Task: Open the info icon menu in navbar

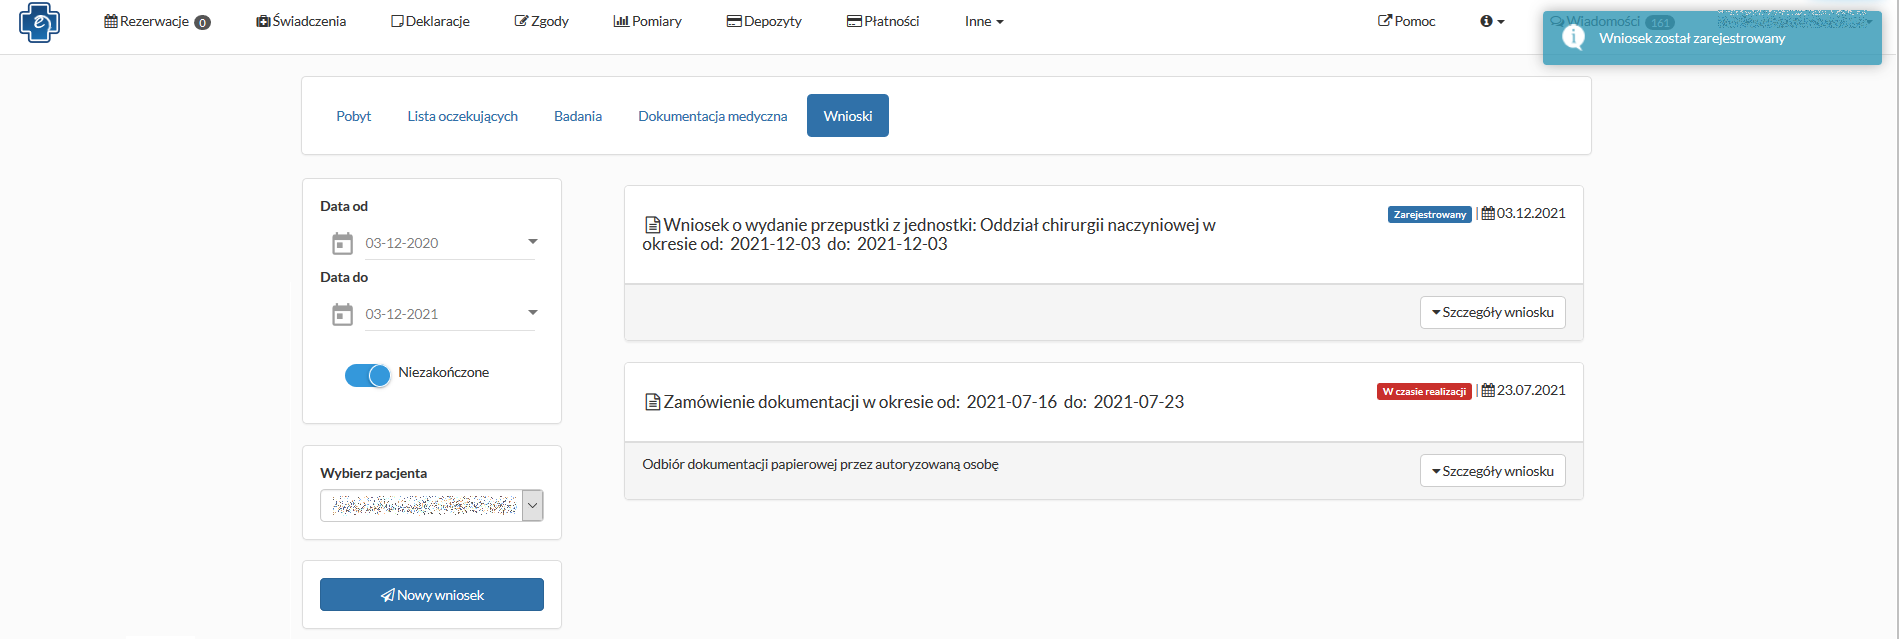Action: click(1491, 21)
